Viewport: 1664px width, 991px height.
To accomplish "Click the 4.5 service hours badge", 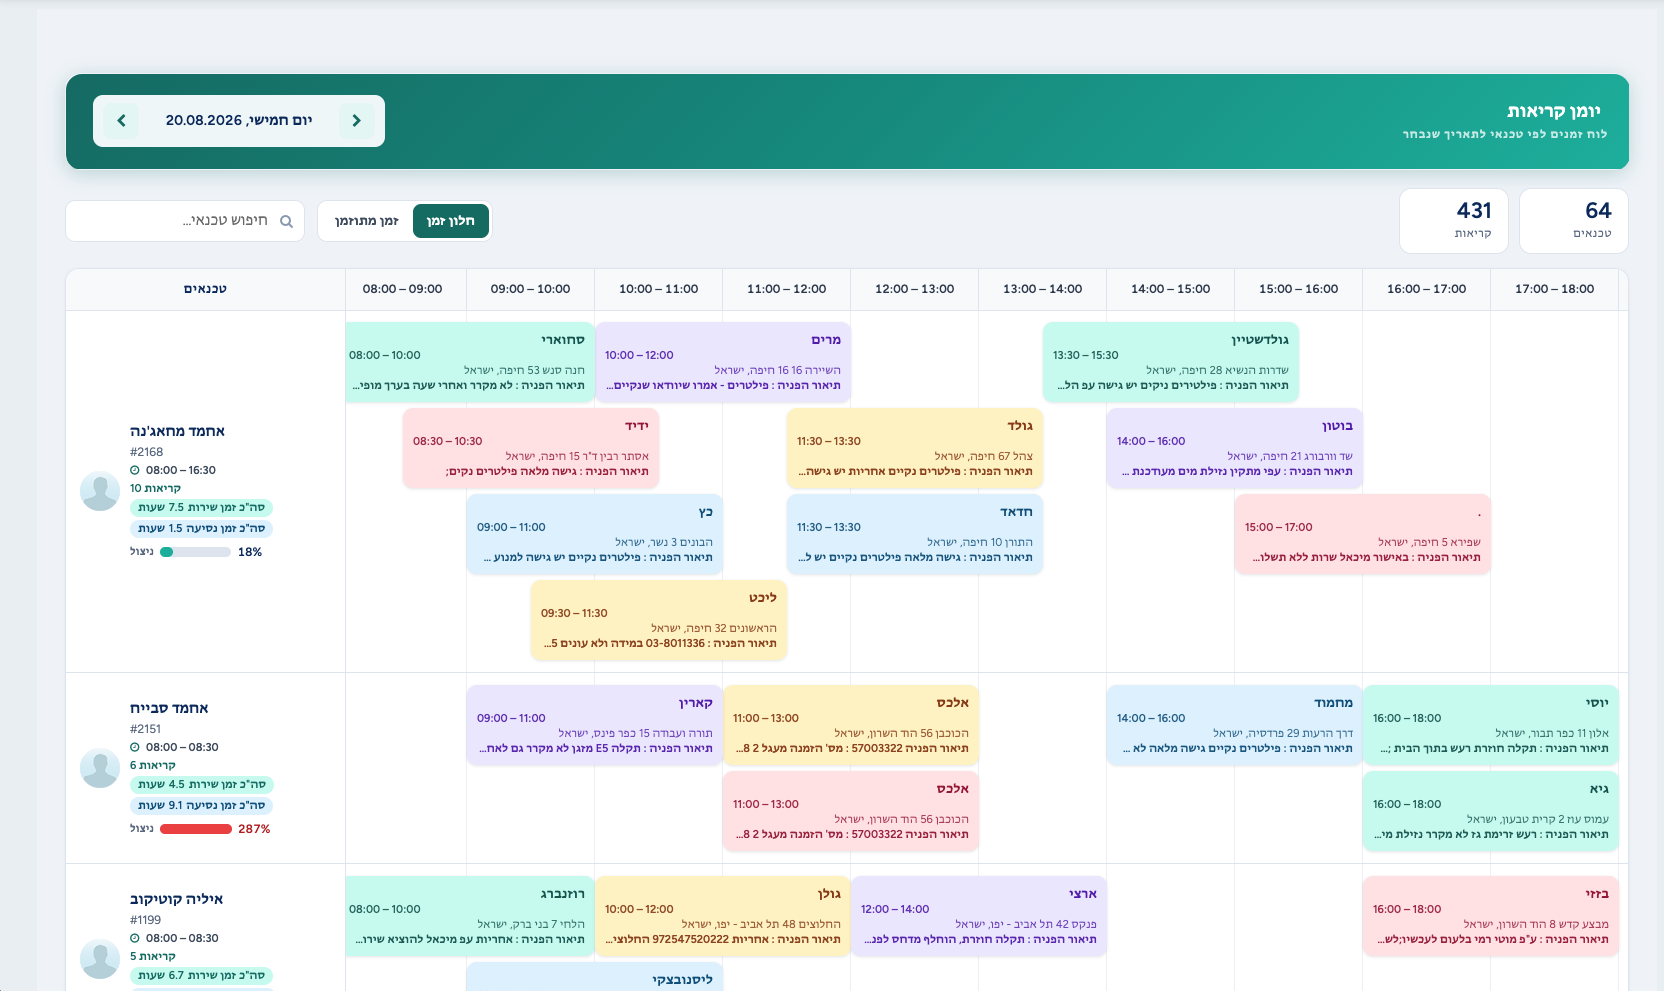I will pos(201,785).
